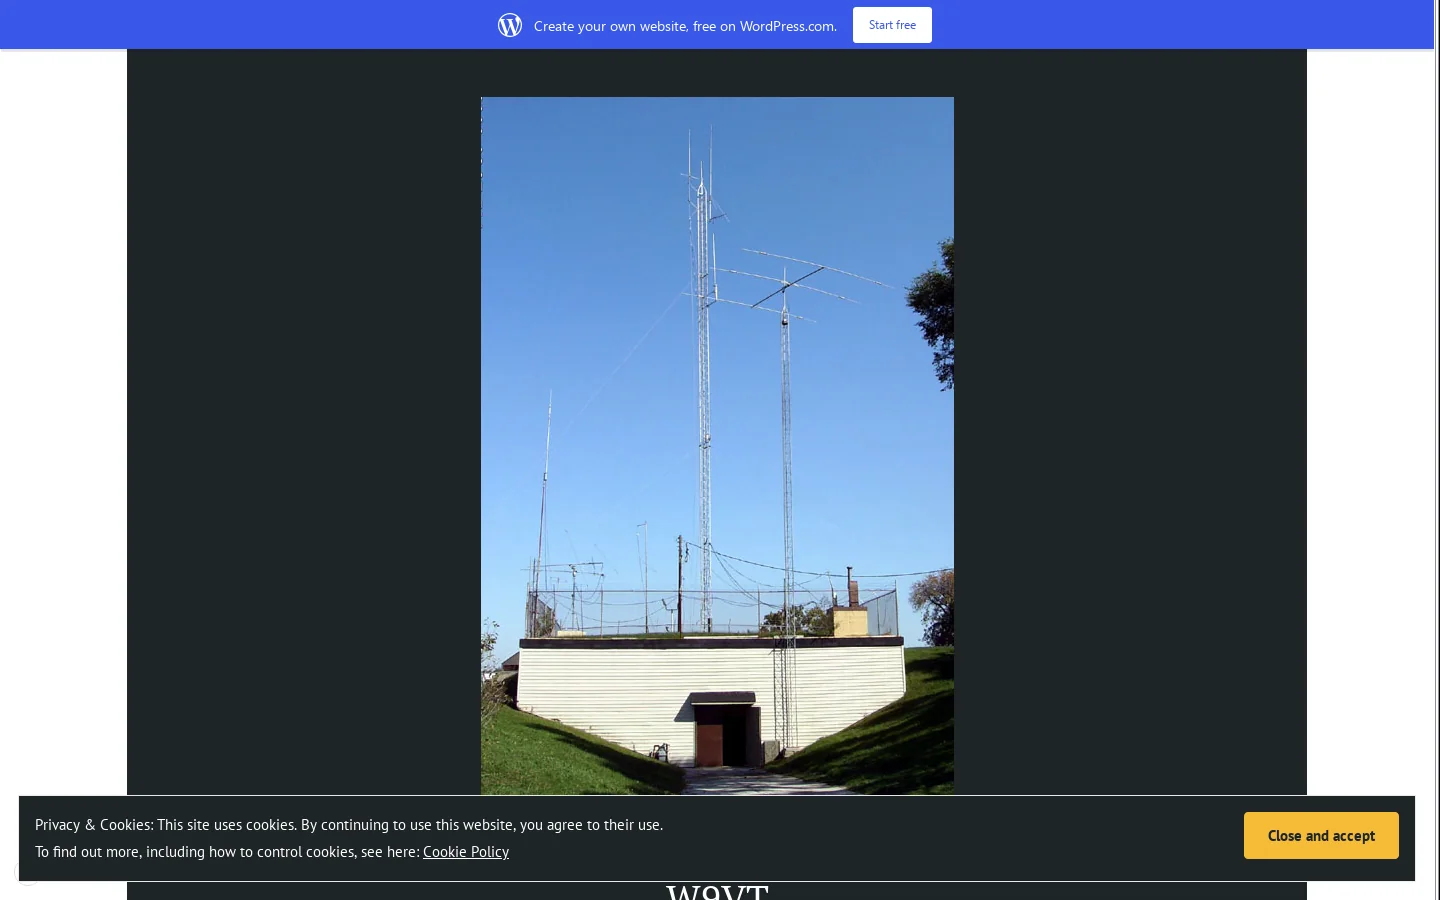Open the Cookie Policy link
The width and height of the screenshot is (1440, 900).
pyautogui.click(x=466, y=852)
